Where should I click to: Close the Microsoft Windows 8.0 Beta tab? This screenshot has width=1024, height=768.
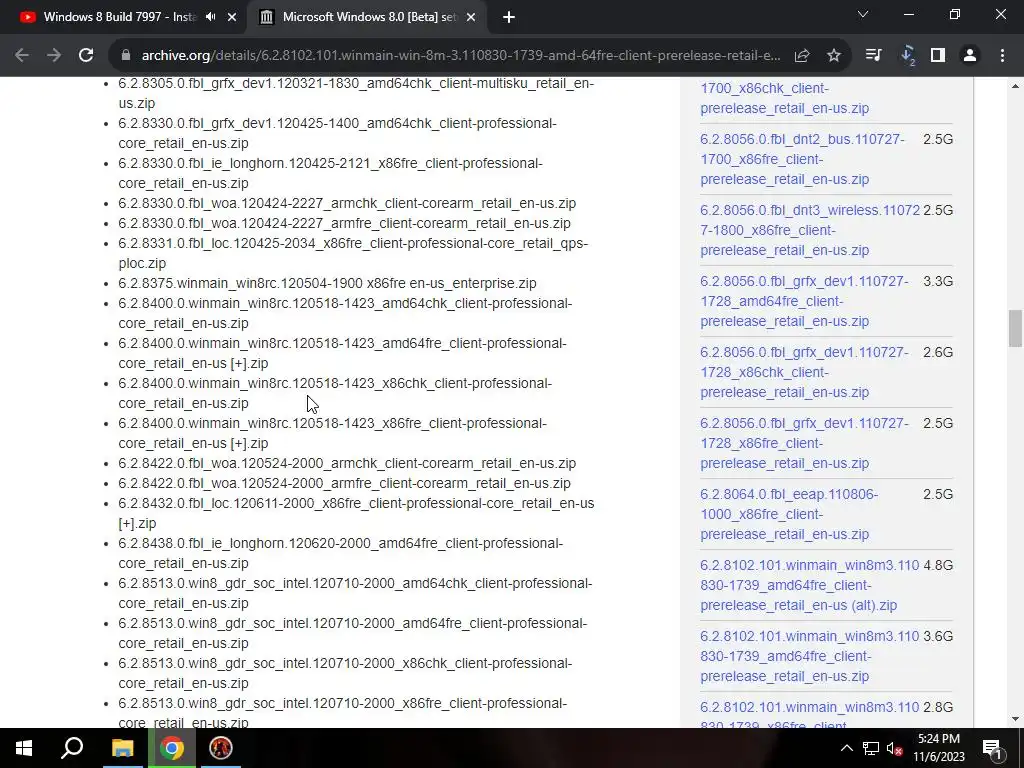(x=471, y=18)
